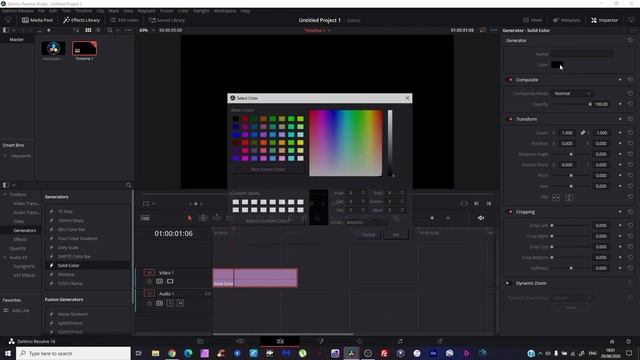Open the Mixer panel
The width and height of the screenshot is (640, 360).
pos(533,20)
